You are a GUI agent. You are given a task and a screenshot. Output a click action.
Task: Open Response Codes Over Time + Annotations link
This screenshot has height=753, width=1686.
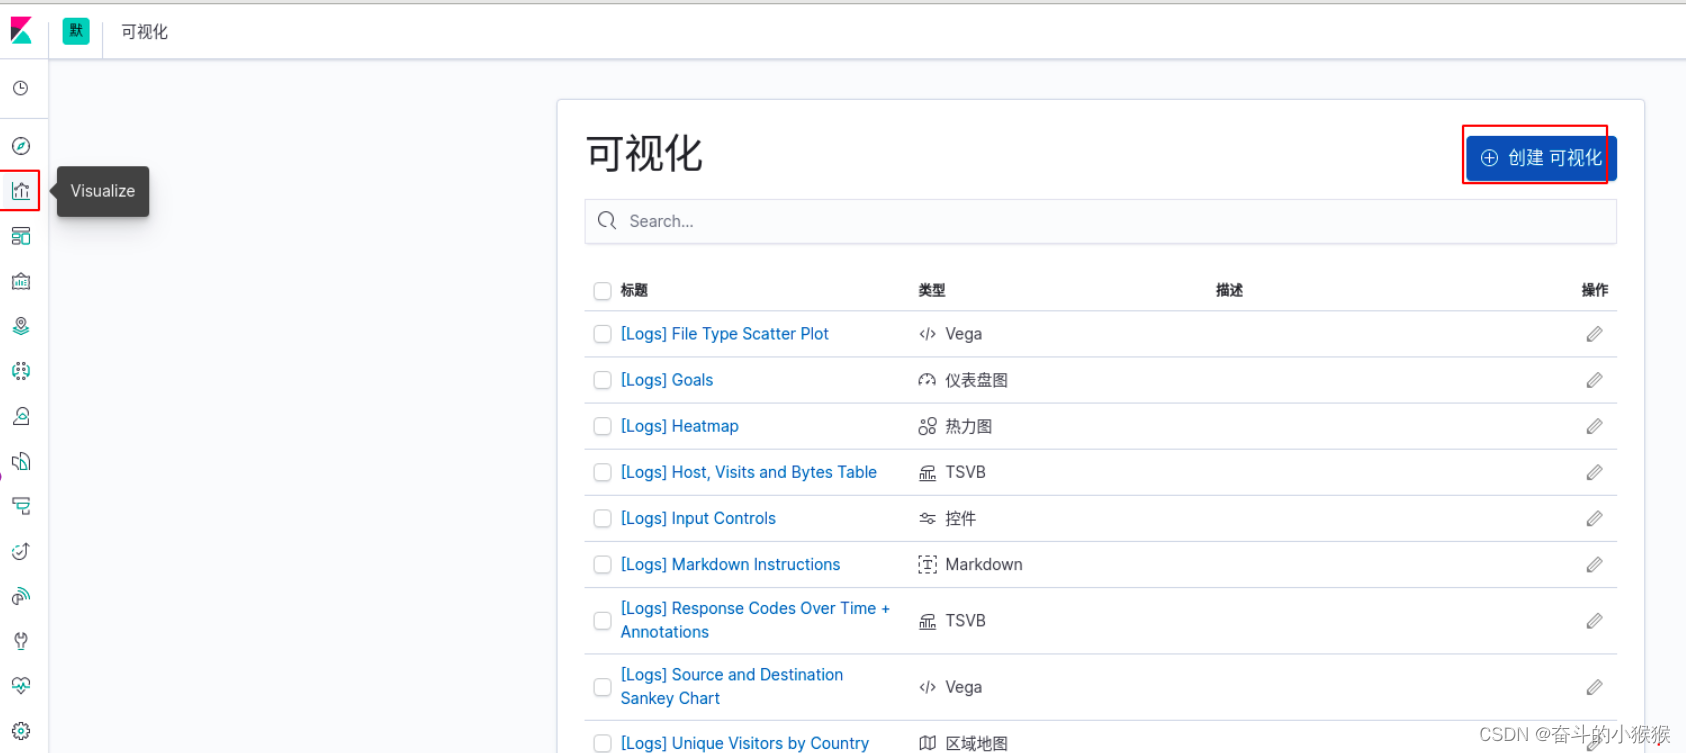[755, 620]
